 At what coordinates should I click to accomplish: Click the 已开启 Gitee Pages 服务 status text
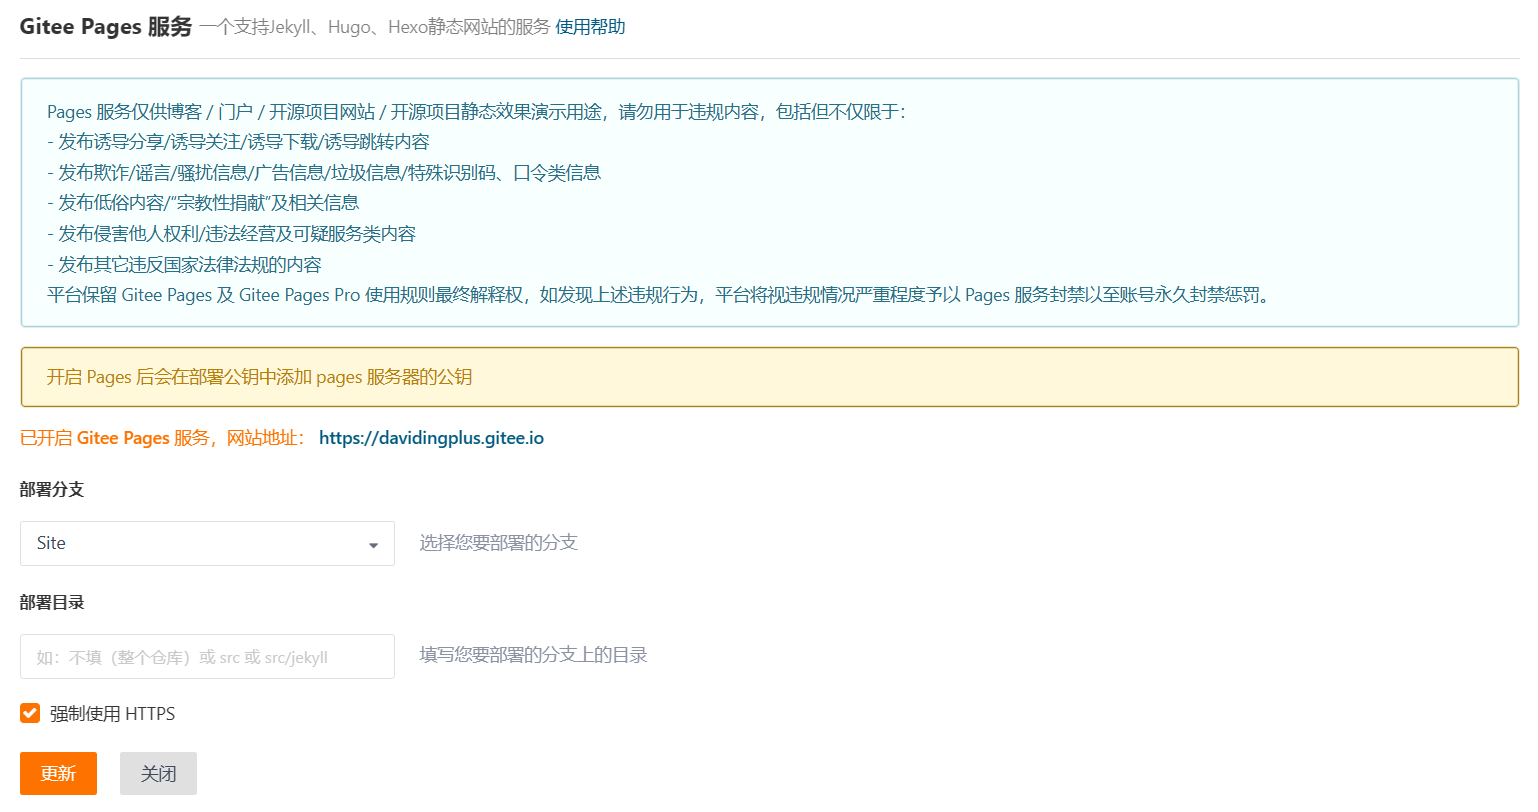(x=162, y=438)
